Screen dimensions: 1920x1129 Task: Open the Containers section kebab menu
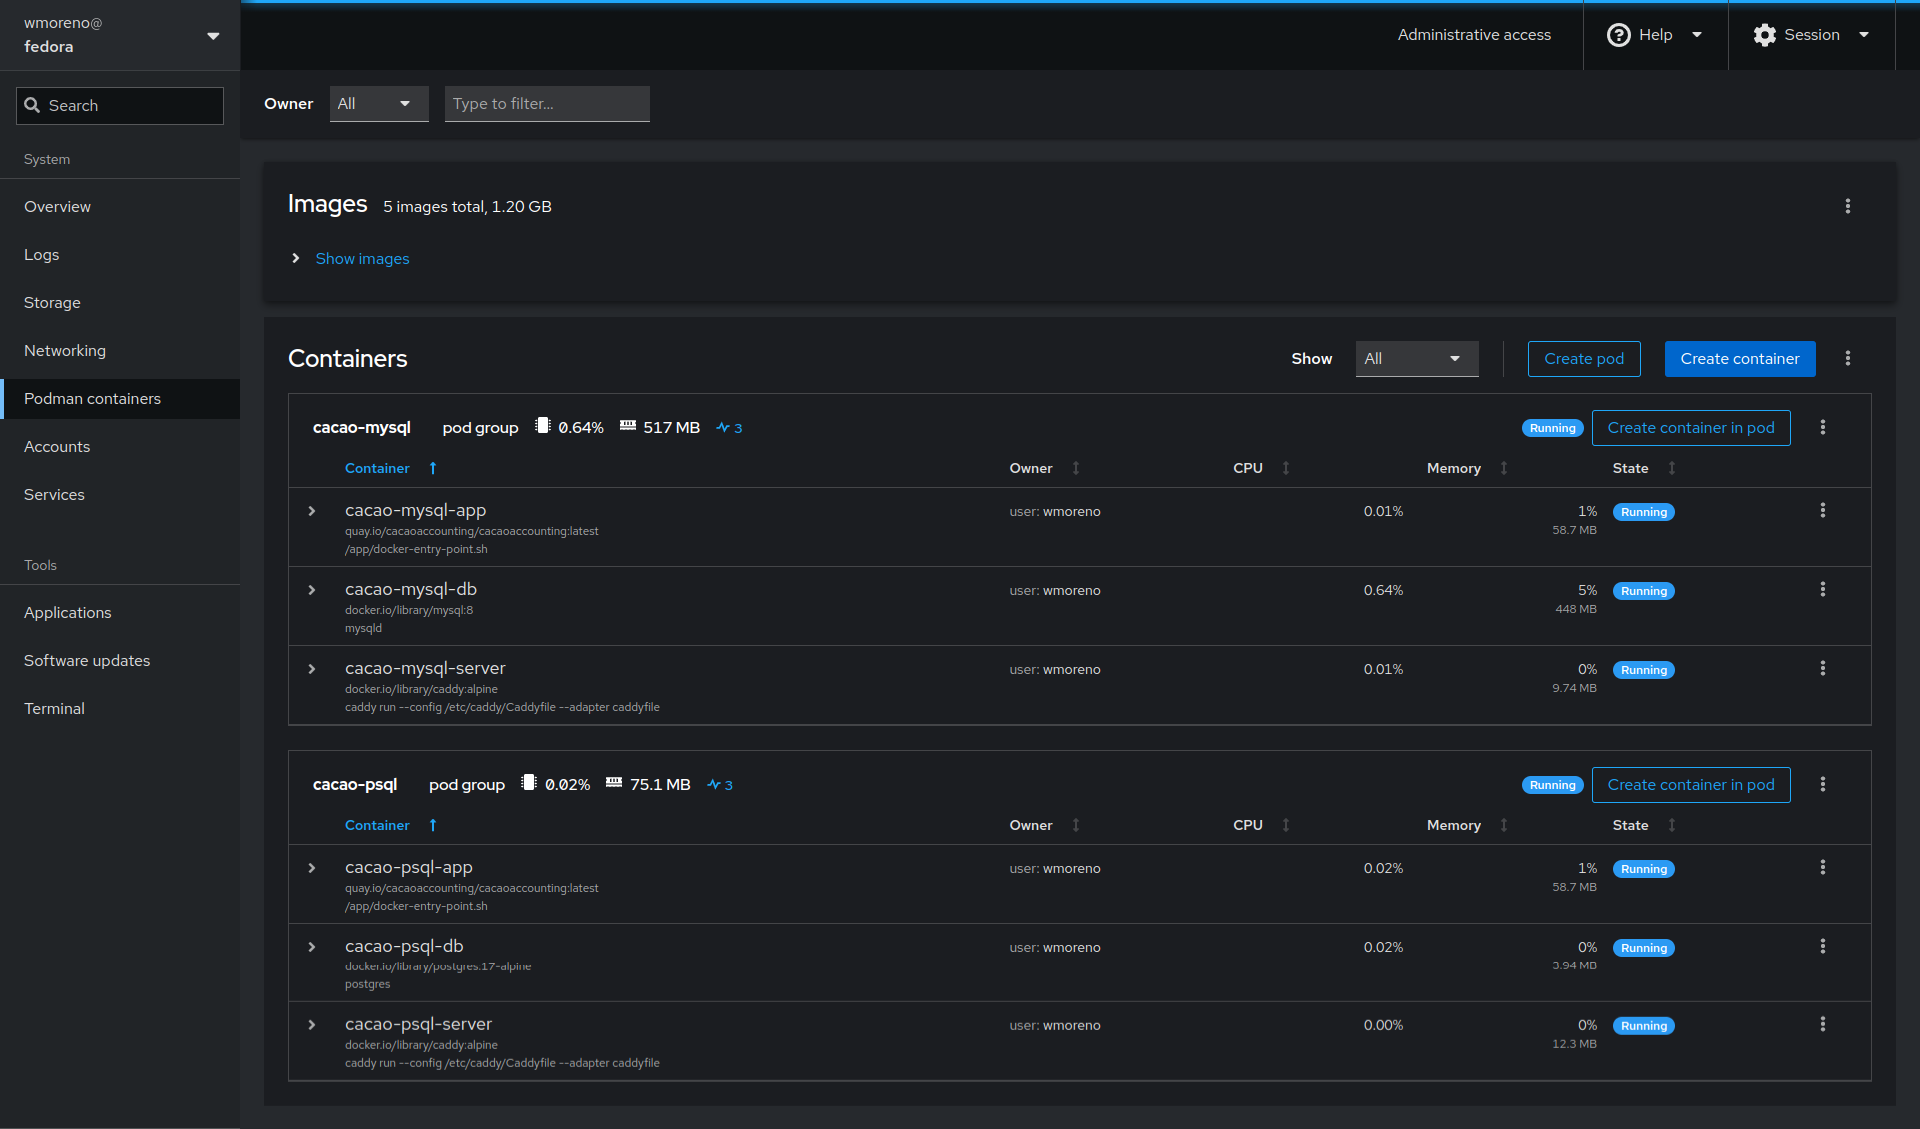(1847, 358)
